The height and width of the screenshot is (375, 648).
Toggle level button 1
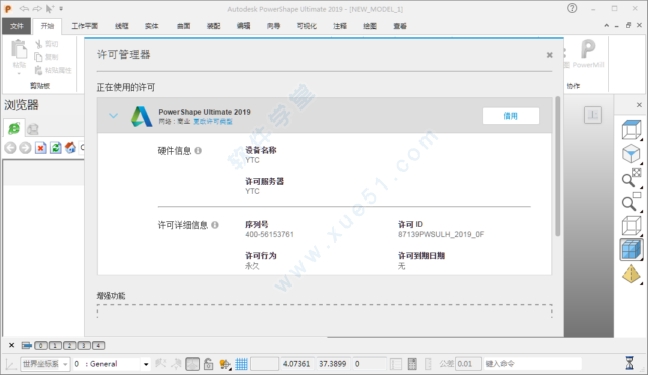pos(55,345)
